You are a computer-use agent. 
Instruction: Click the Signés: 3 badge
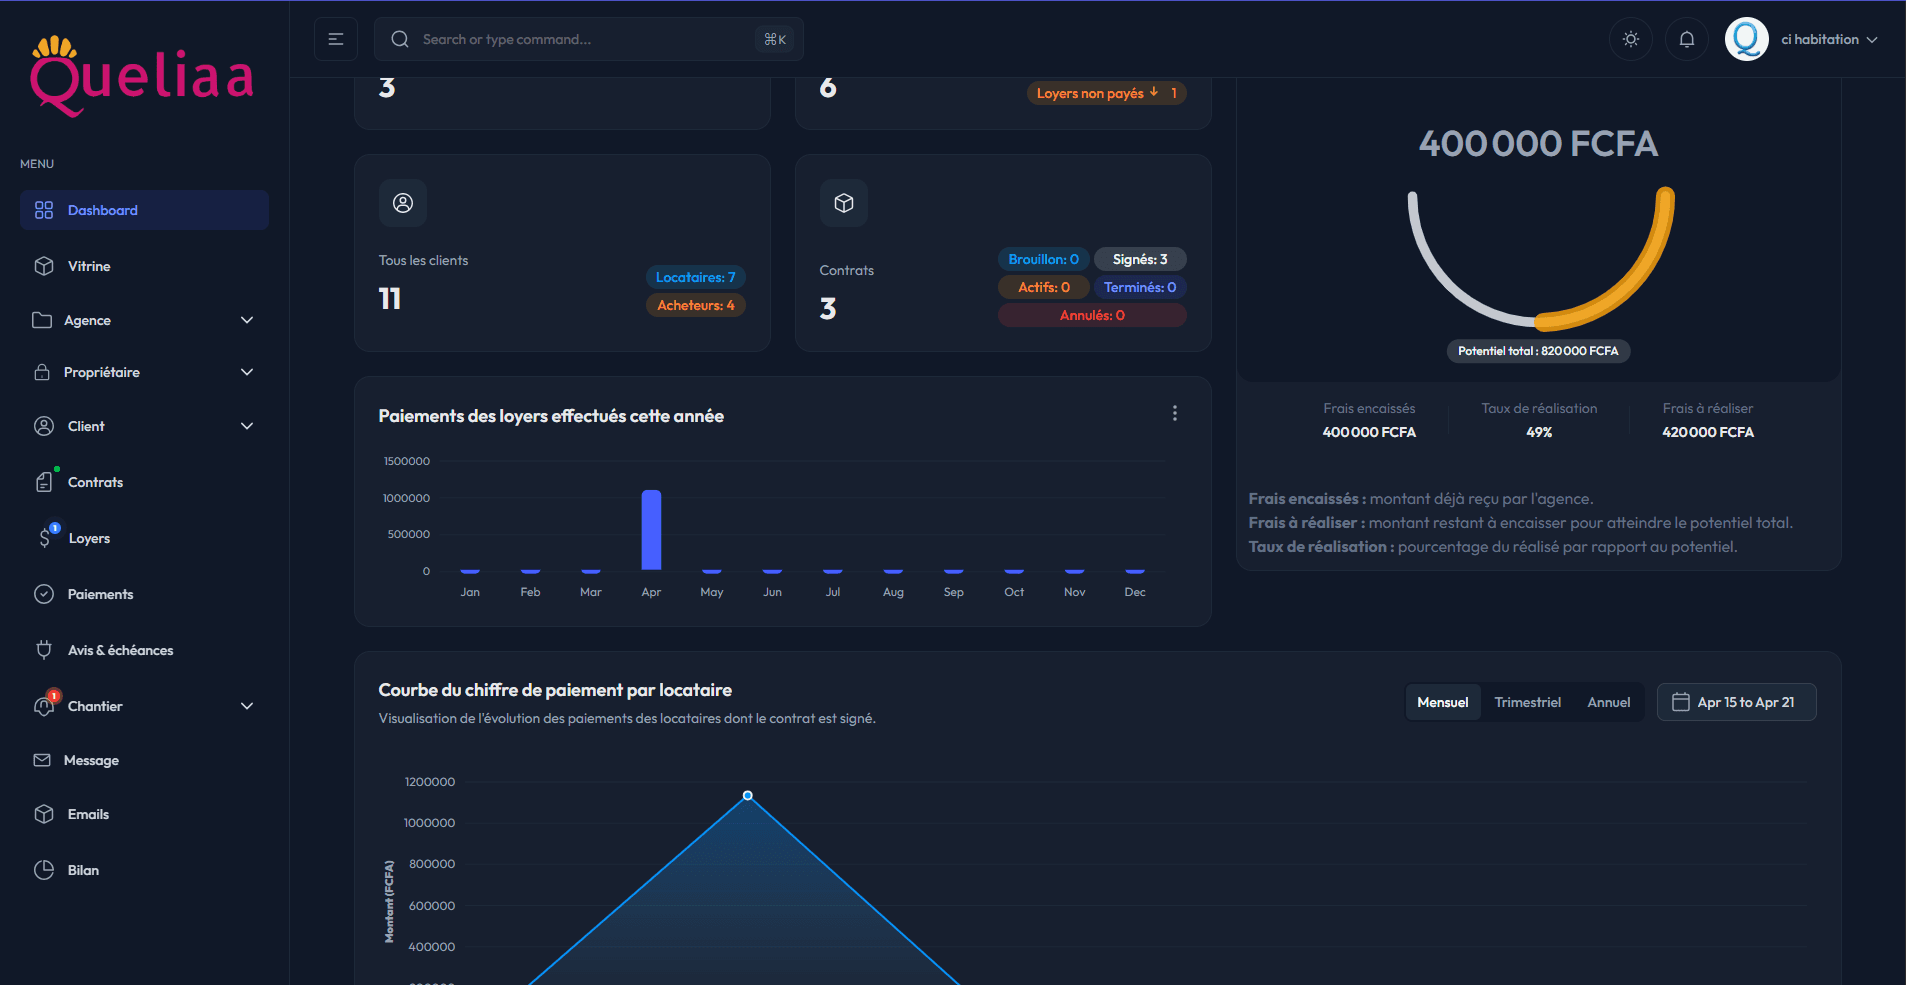click(1140, 259)
